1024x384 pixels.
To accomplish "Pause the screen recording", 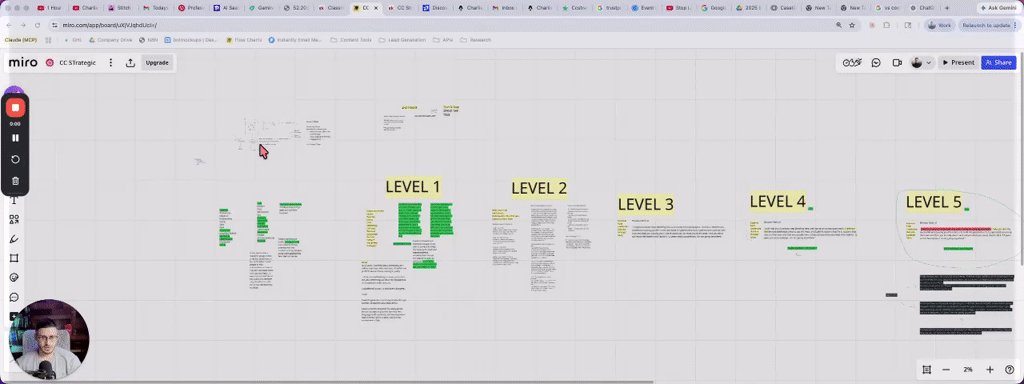I will (16, 138).
